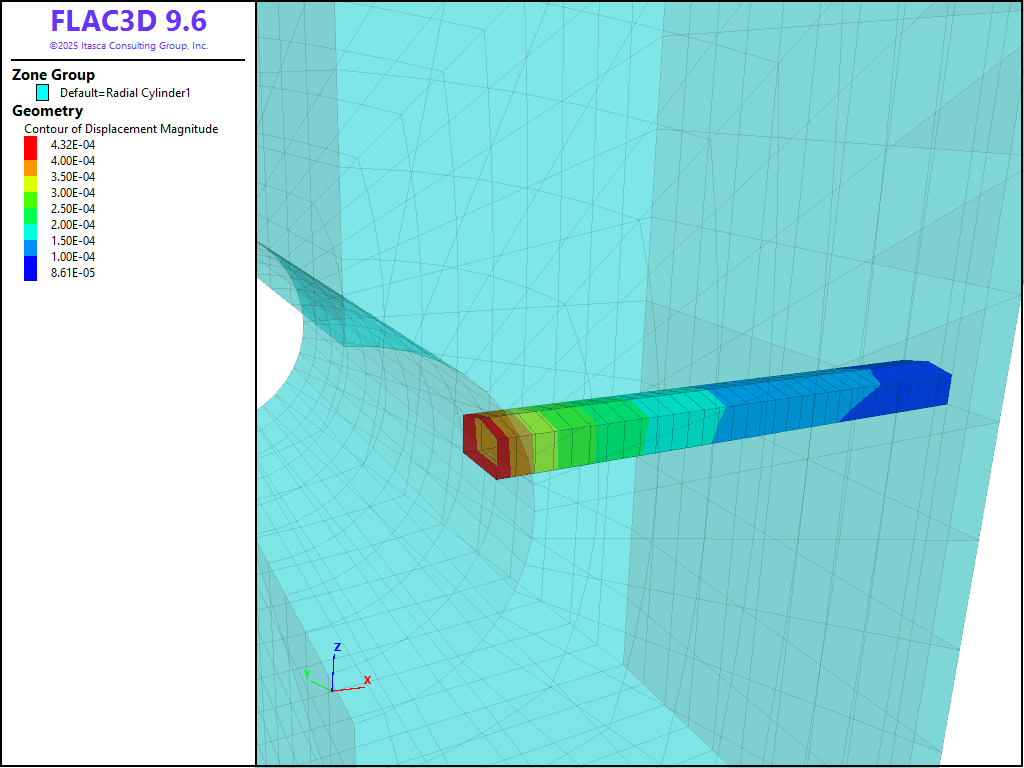Screen dimensions: 1024x768
Task: Click the 4.32E-04 maximum contour value
Action: click(x=73, y=145)
